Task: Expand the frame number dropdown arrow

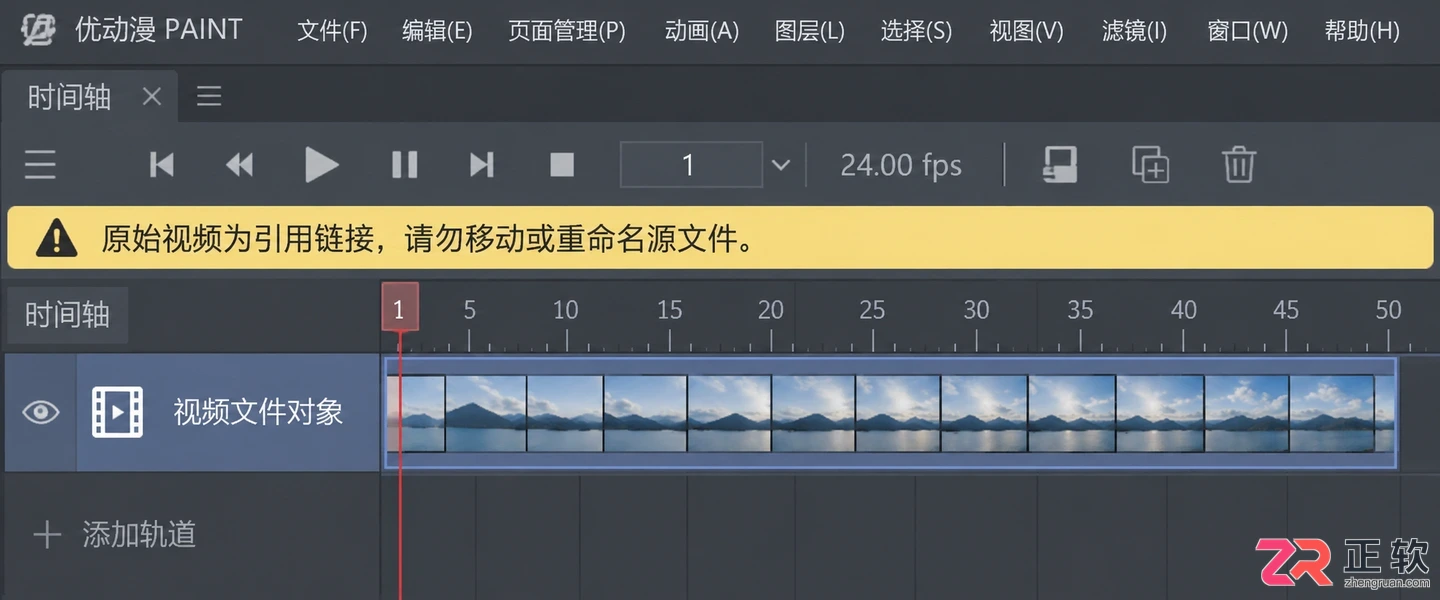Action: [x=781, y=165]
